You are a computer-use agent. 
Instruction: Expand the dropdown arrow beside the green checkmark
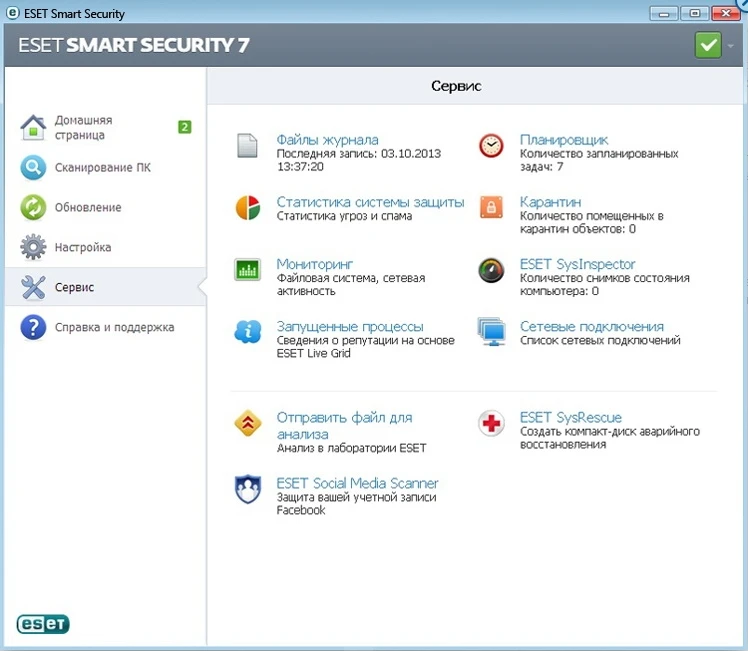(x=730, y=46)
